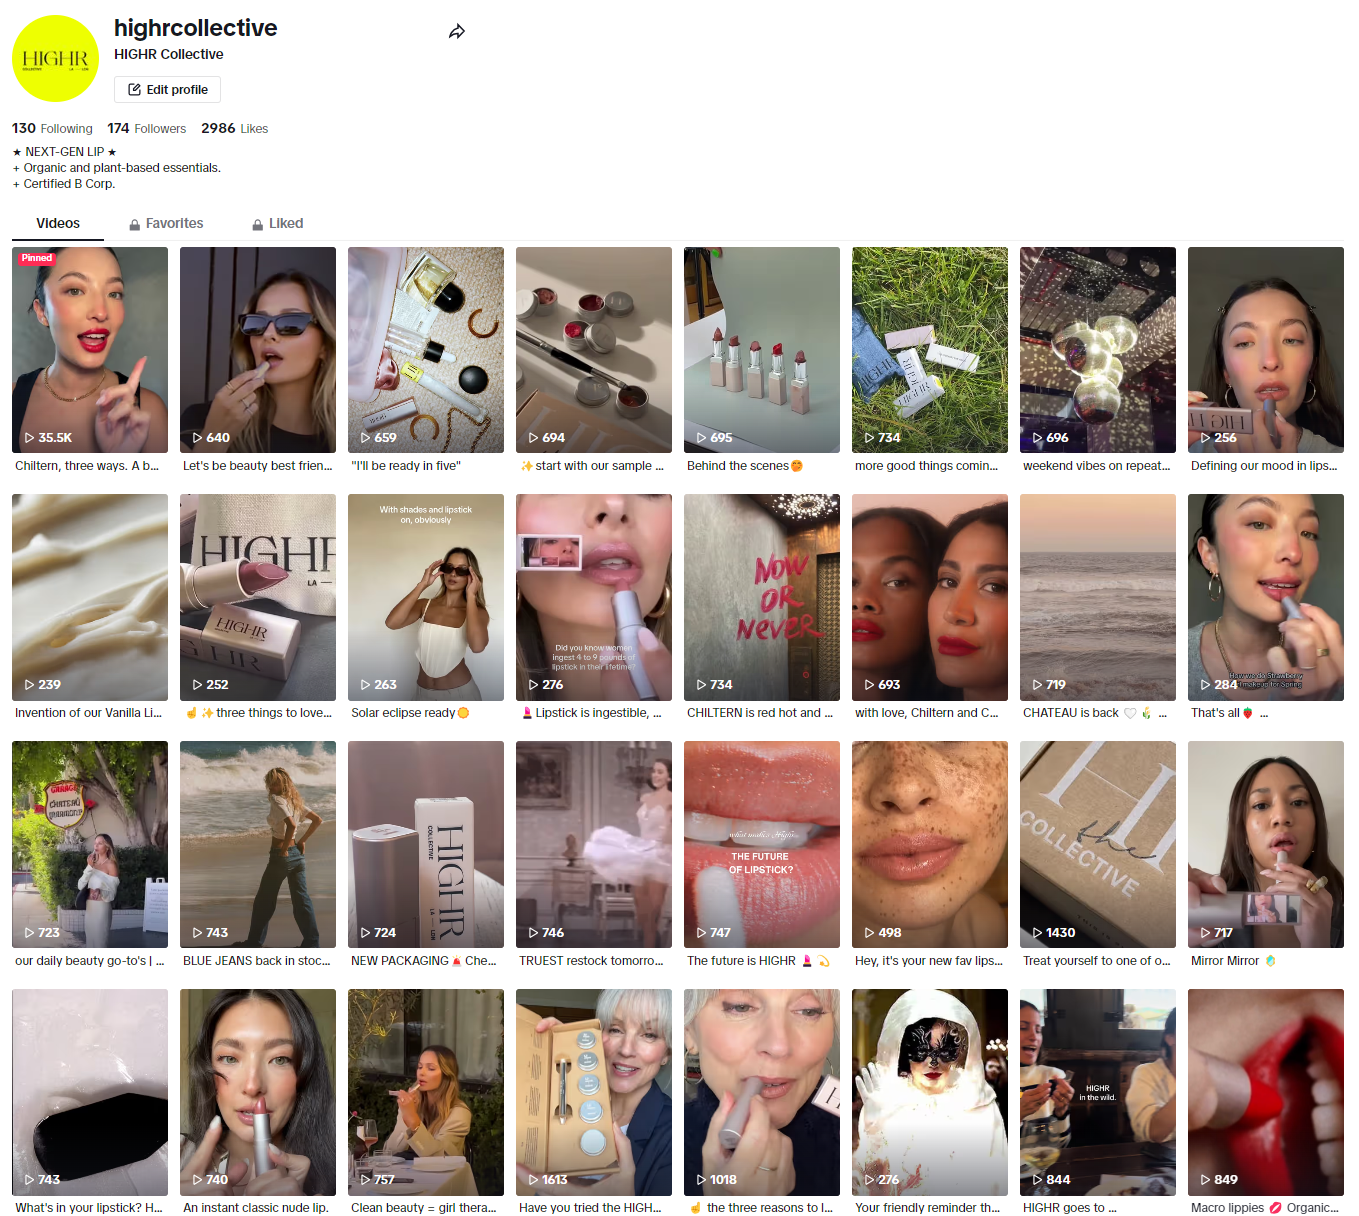
Task: Open the "Have you tried the HIGH..." video
Action: [x=594, y=1092]
